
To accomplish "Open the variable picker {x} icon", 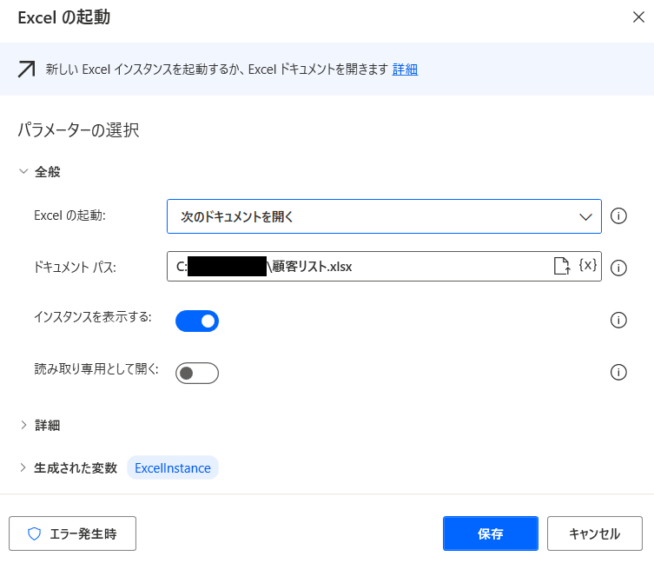I will point(587,265).
